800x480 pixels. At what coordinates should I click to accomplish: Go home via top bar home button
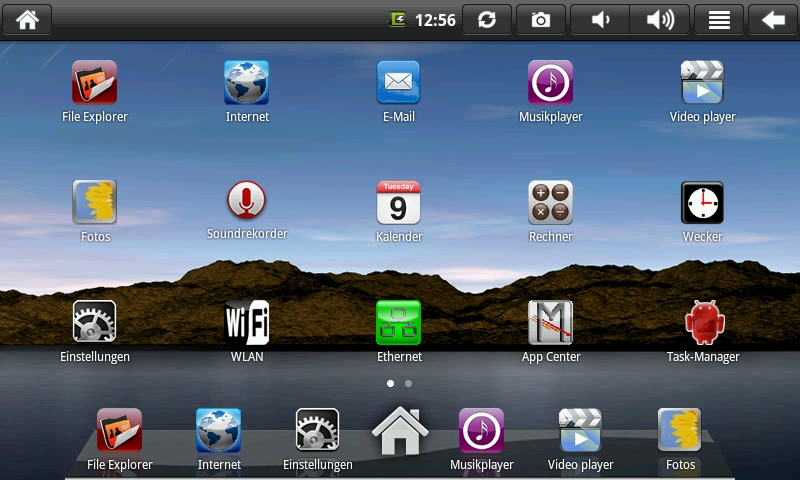point(27,20)
